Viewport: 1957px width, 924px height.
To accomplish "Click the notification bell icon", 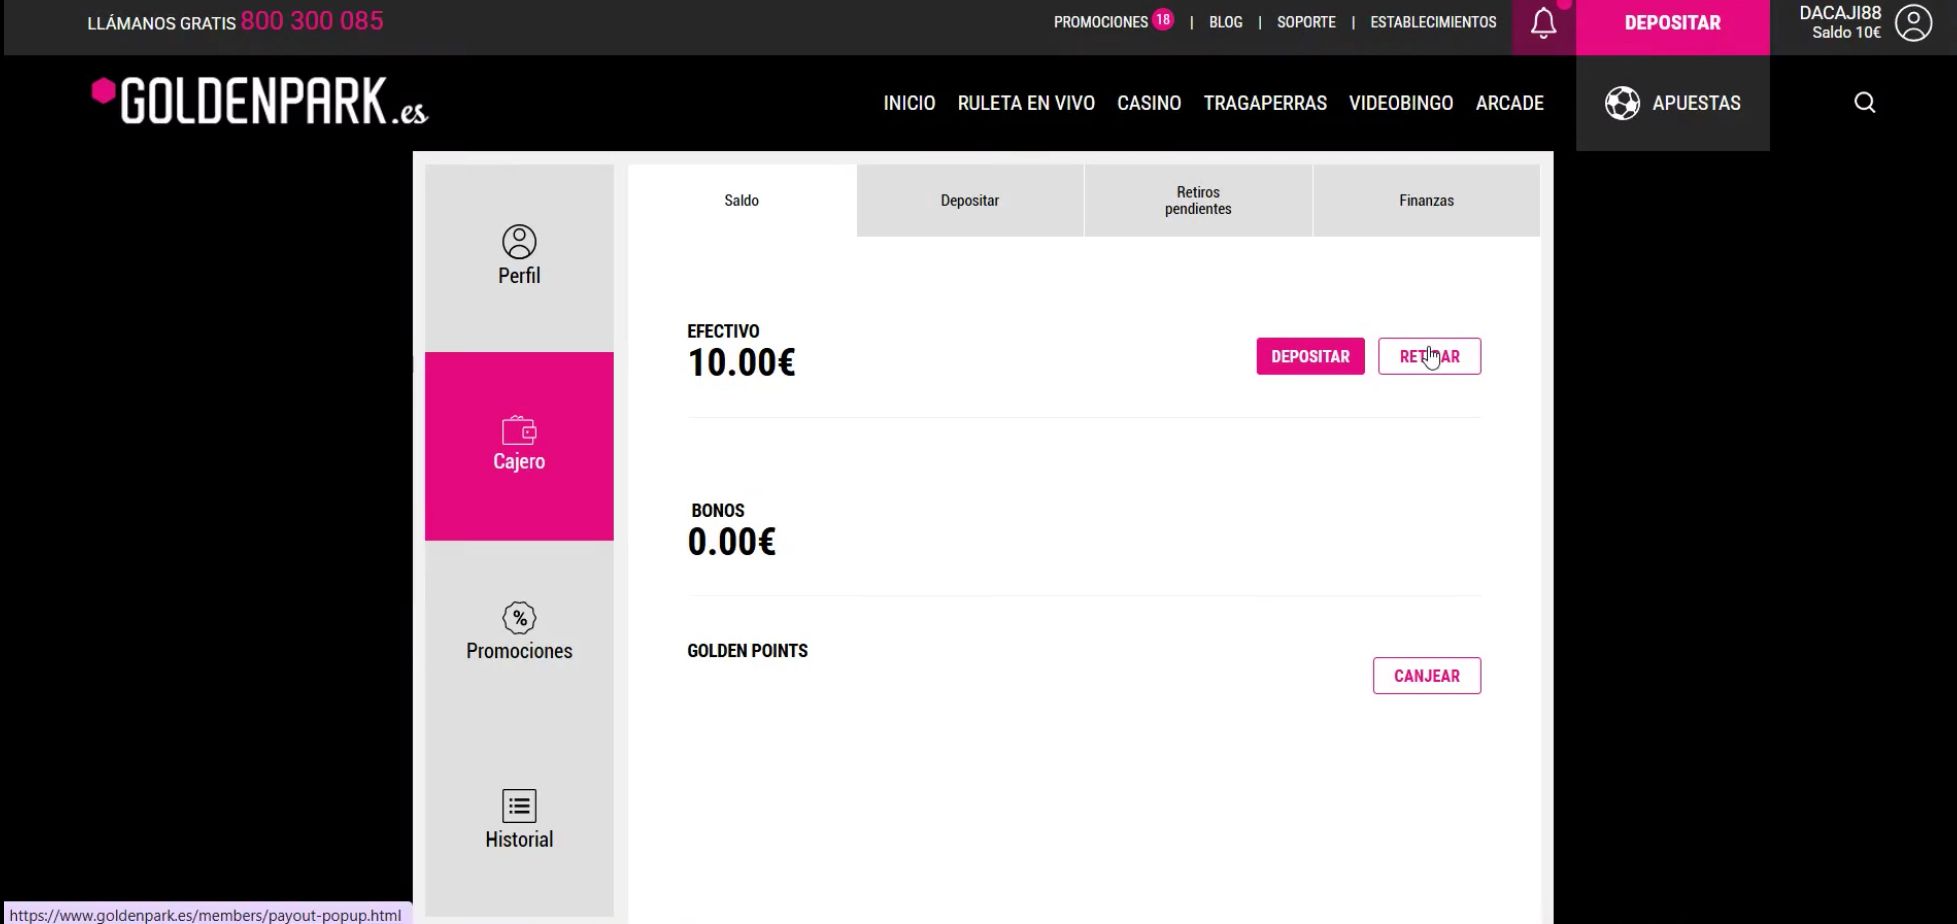I will pos(1543,24).
